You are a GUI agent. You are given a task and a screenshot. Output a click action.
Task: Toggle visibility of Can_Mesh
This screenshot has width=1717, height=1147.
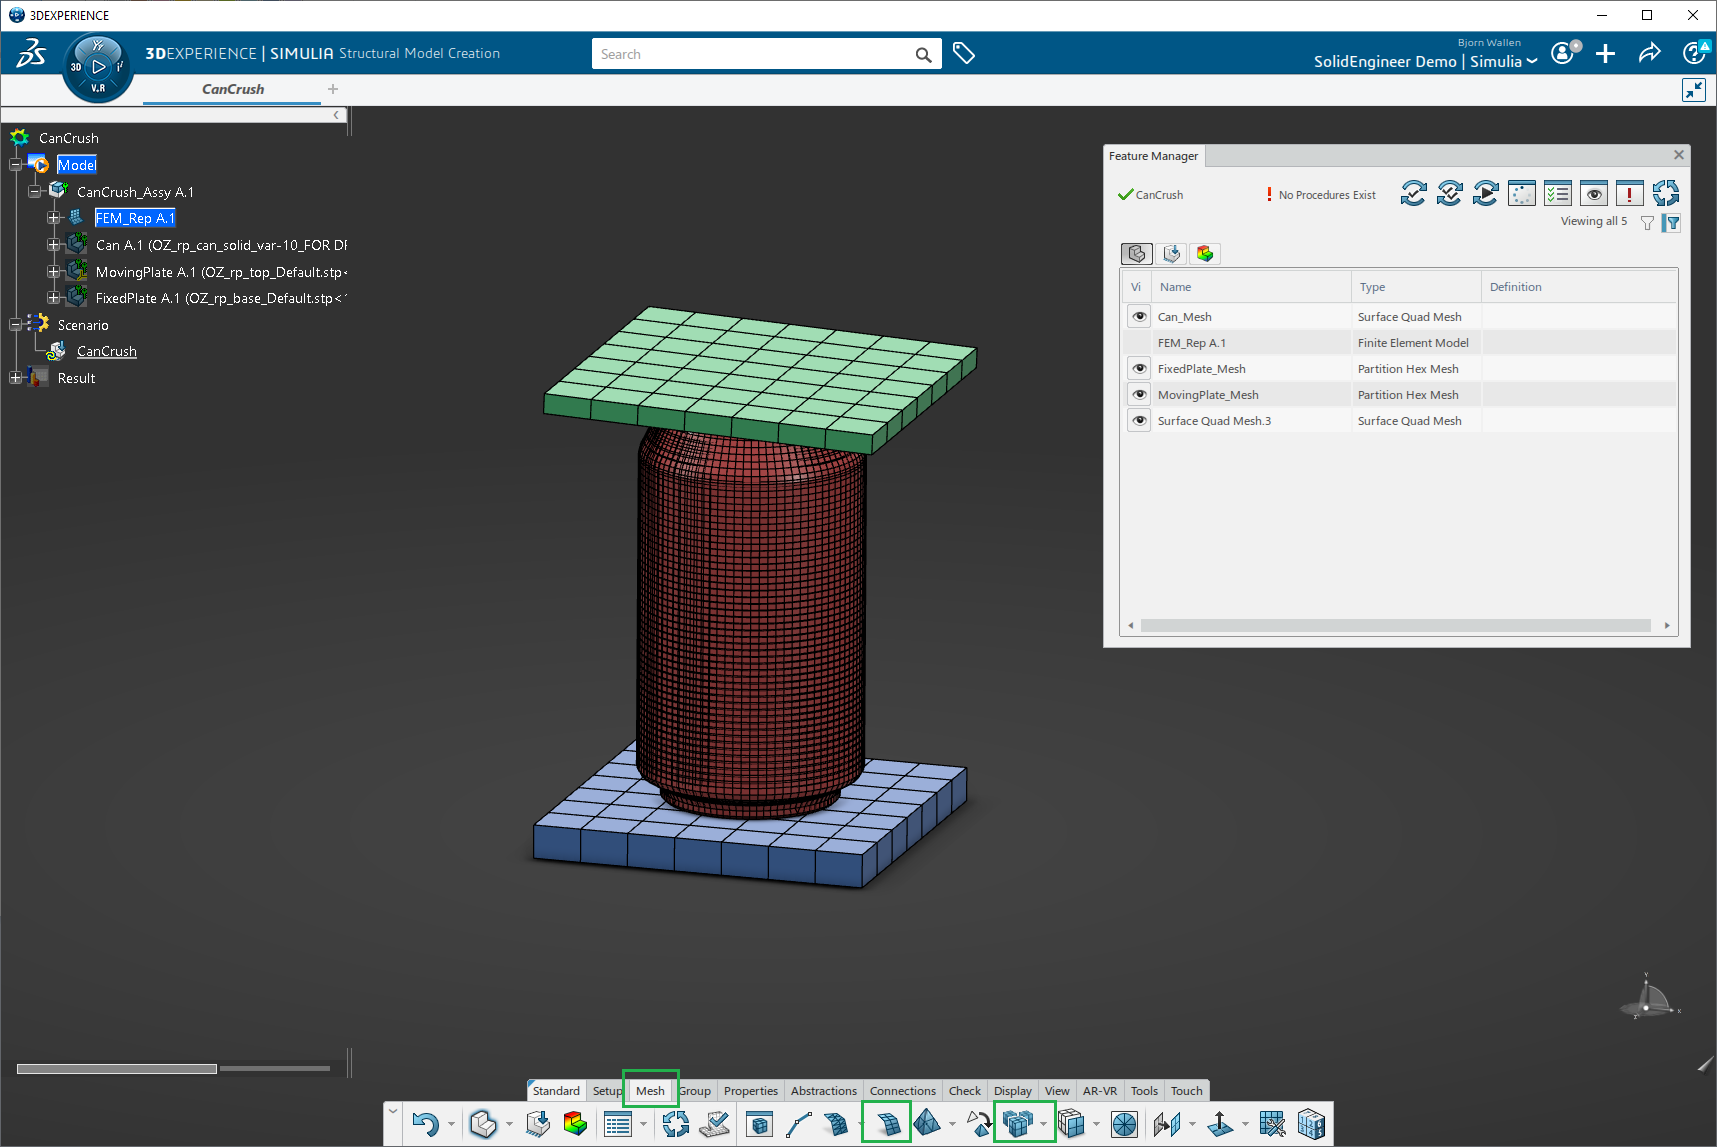1139,317
